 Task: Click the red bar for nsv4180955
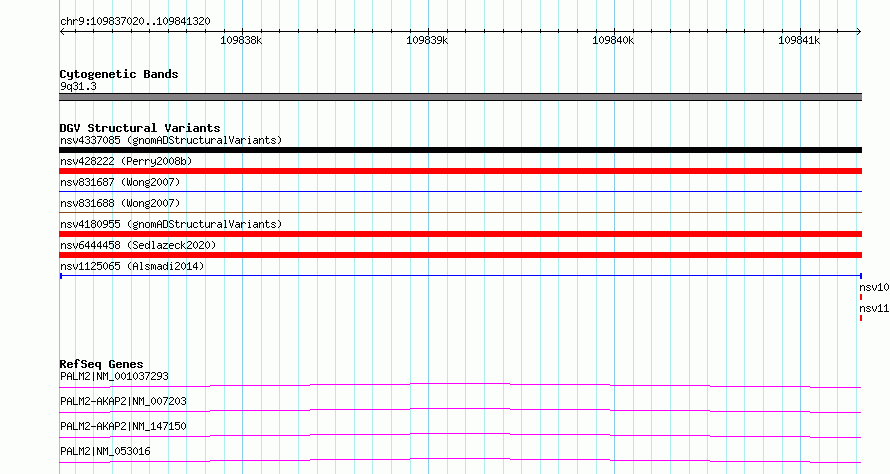[x=460, y=234]
